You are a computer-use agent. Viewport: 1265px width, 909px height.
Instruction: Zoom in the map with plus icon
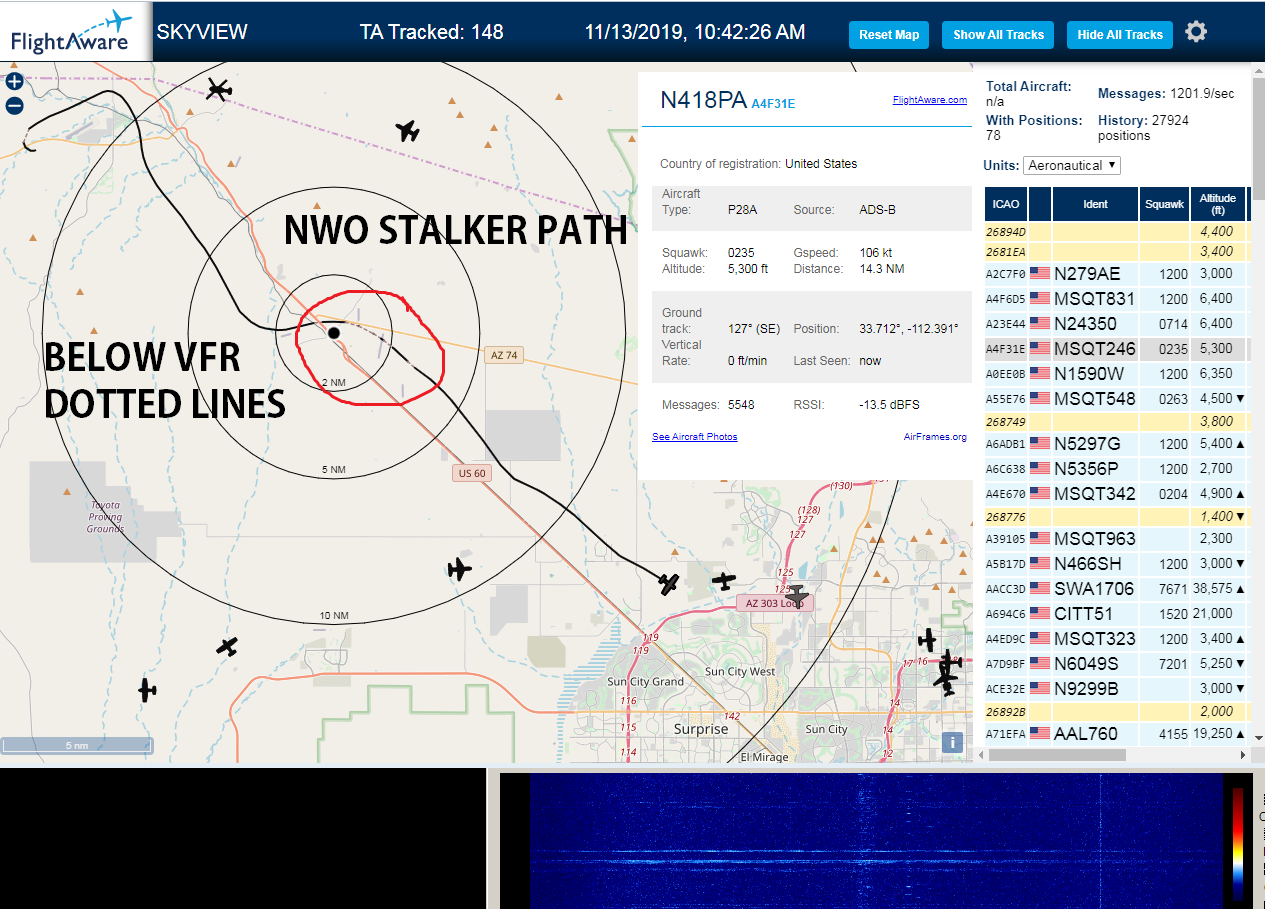tap(14, 82)
